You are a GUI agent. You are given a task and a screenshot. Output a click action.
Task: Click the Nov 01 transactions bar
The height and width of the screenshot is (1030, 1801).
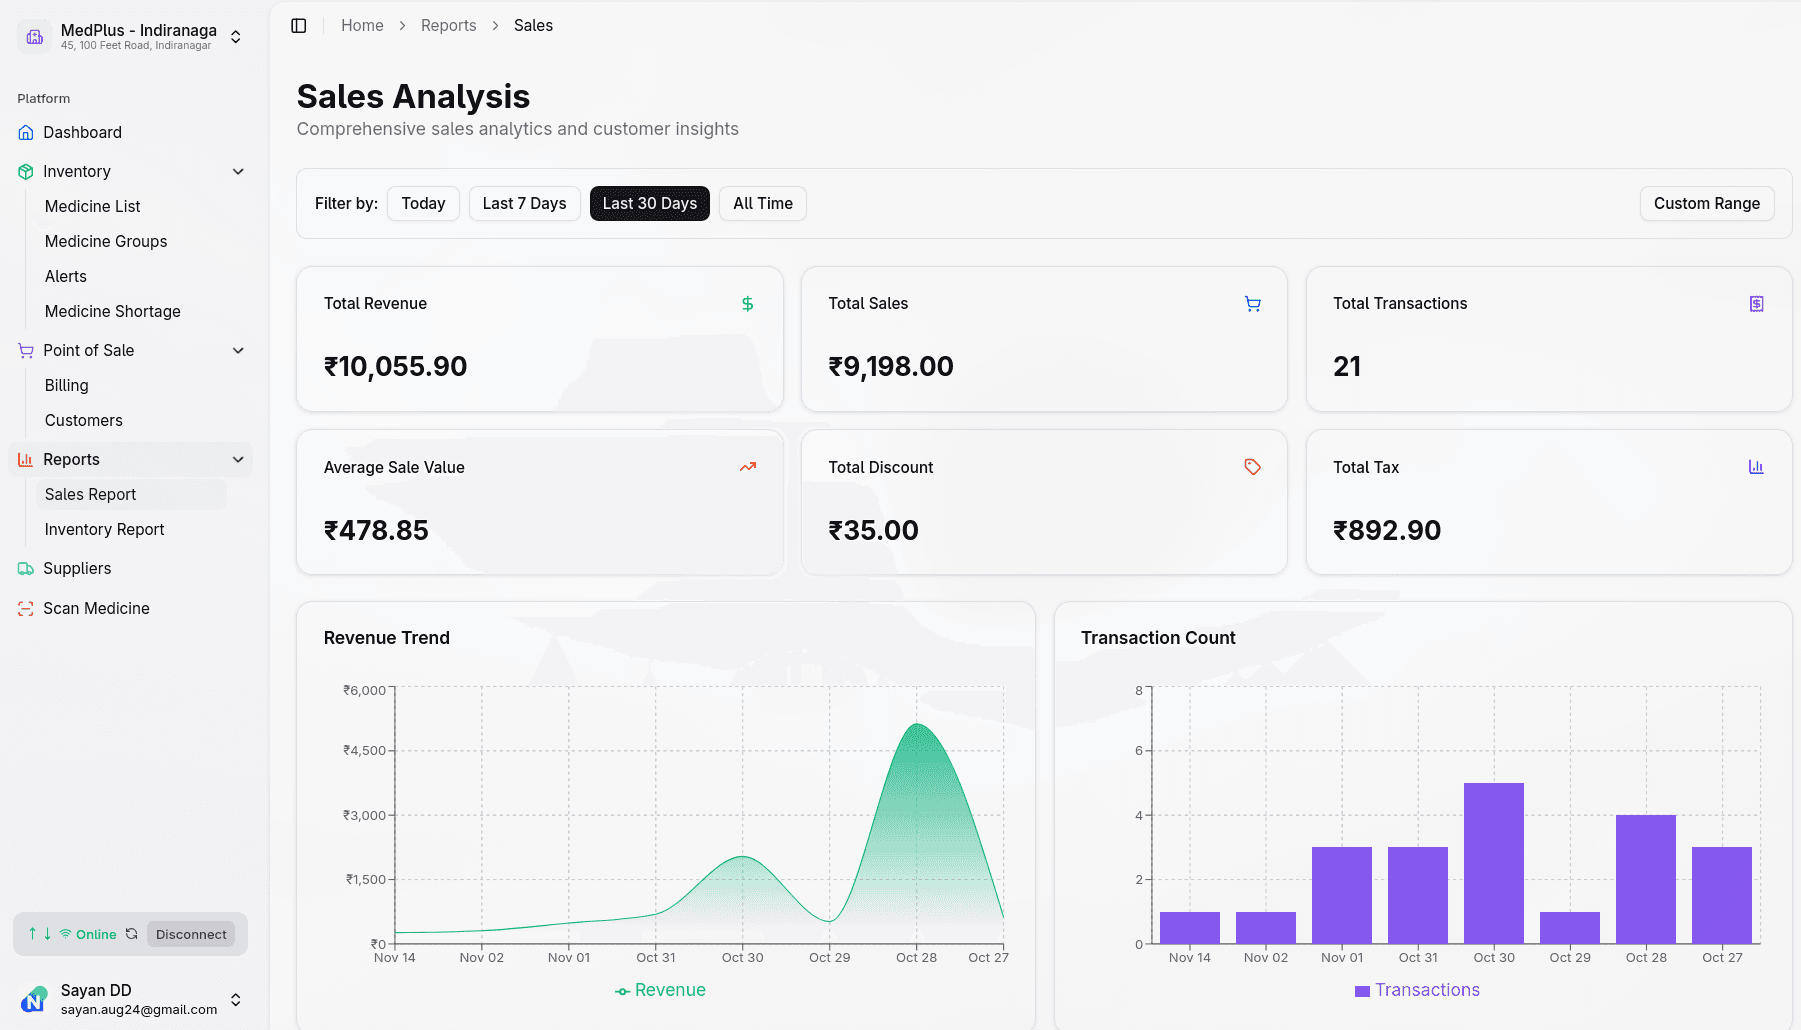pyautogui.click(x=1342, y=895)
